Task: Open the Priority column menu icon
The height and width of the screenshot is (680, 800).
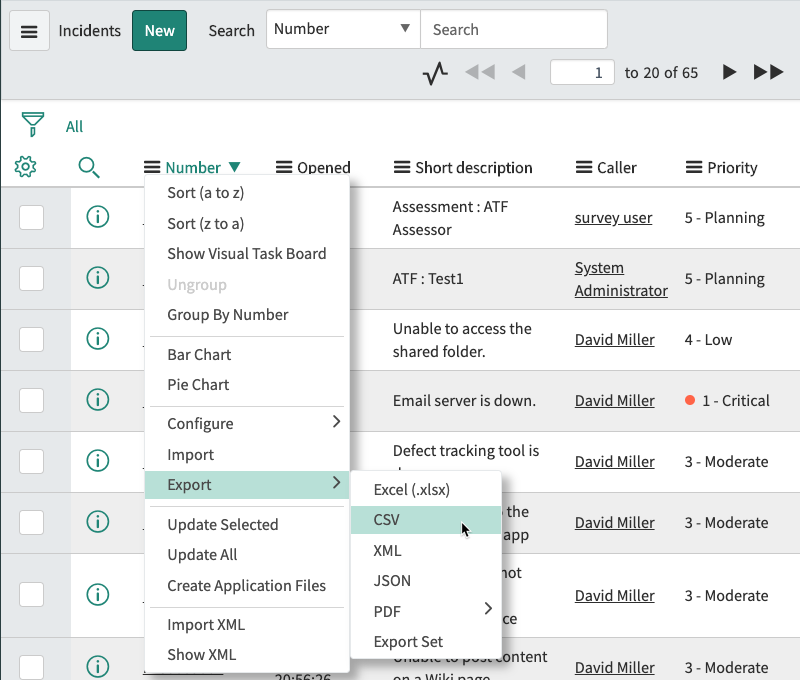Action: 694,167
